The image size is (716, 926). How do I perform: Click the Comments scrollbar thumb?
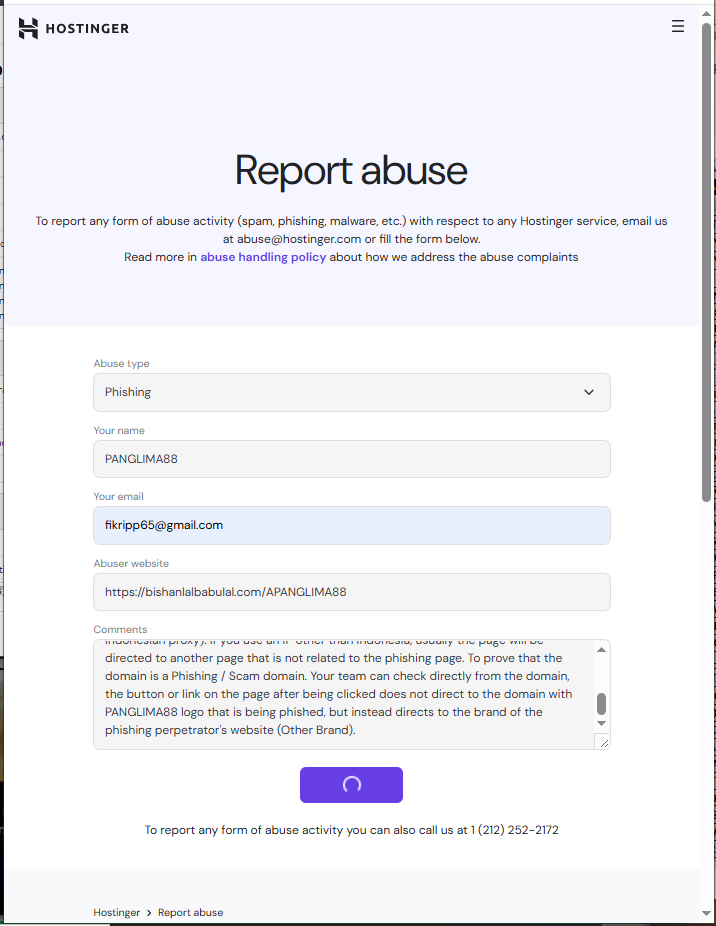click(x=601, y=703)
